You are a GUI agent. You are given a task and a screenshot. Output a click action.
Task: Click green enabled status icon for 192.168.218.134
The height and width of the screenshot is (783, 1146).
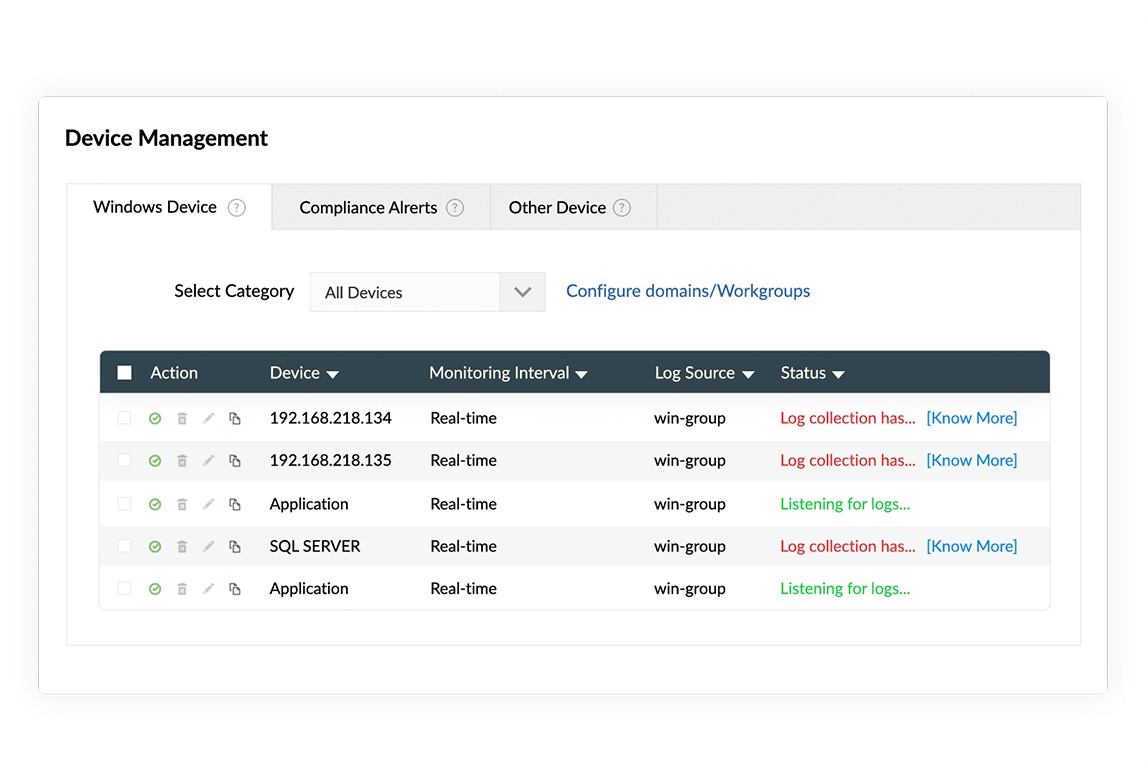155,419
